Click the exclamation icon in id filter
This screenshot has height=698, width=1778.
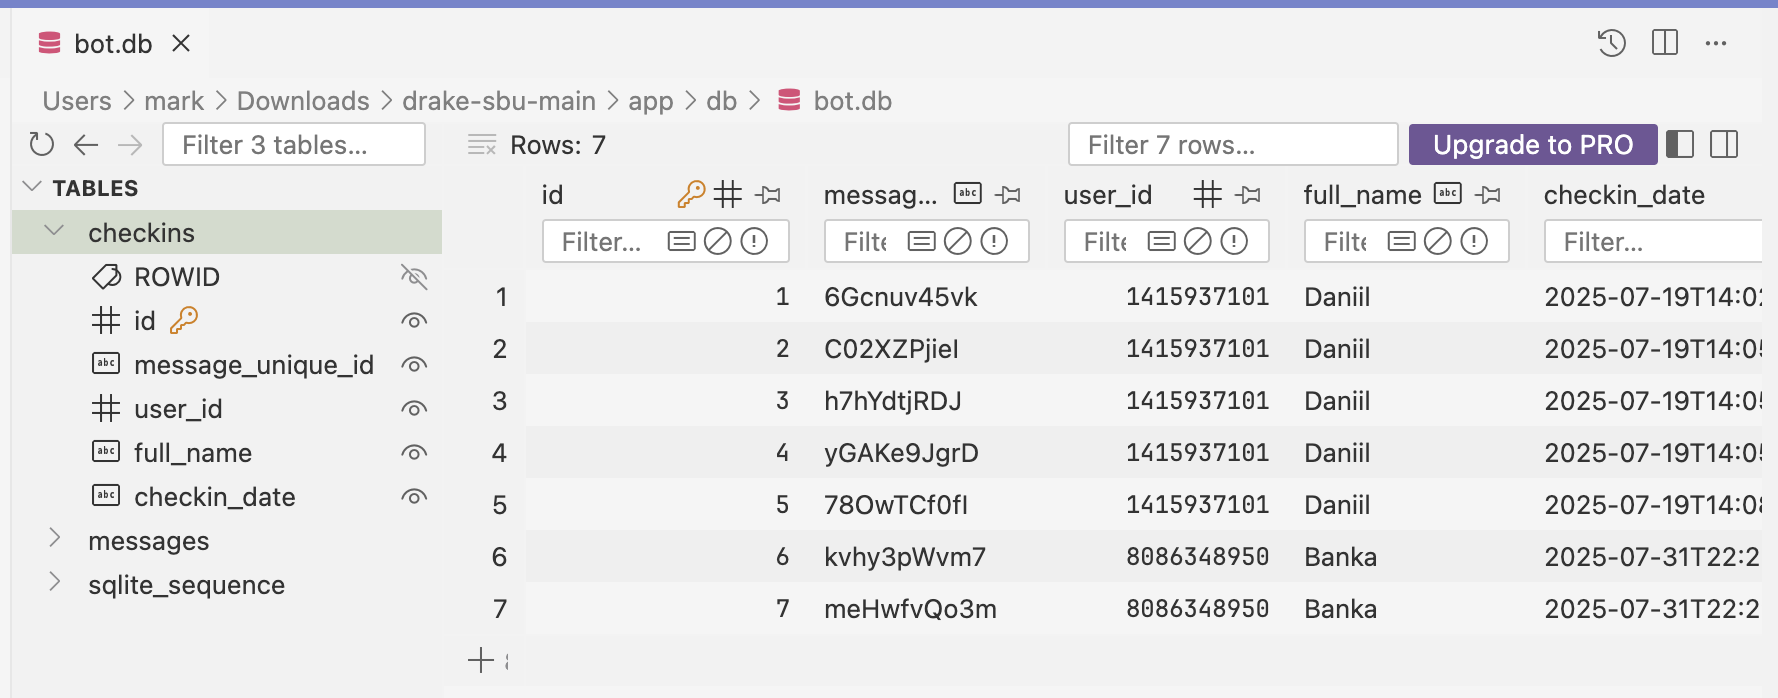tap(754, 241)
